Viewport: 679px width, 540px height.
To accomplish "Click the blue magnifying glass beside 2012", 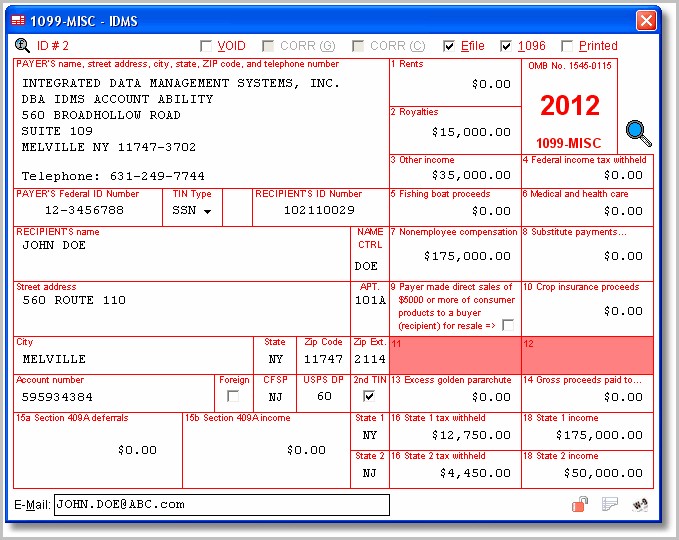I will pos(638,133).
